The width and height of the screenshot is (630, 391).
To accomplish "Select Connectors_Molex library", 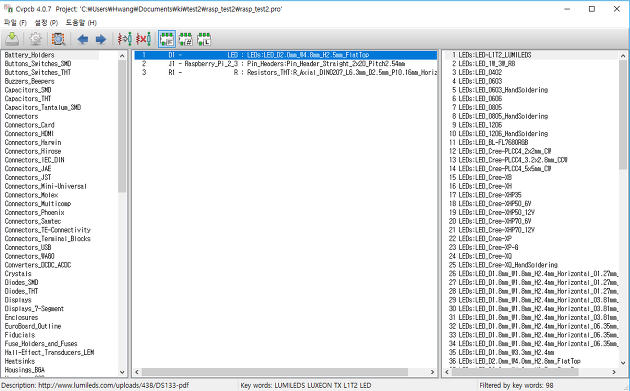I will [x=31, y=195].
